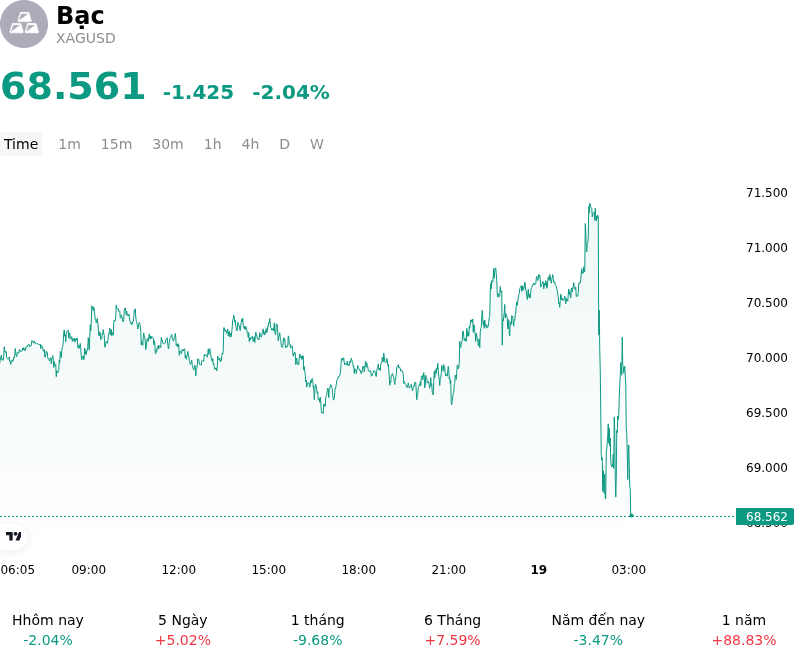Click the Bạc title heading

click(x=80, y=15)
